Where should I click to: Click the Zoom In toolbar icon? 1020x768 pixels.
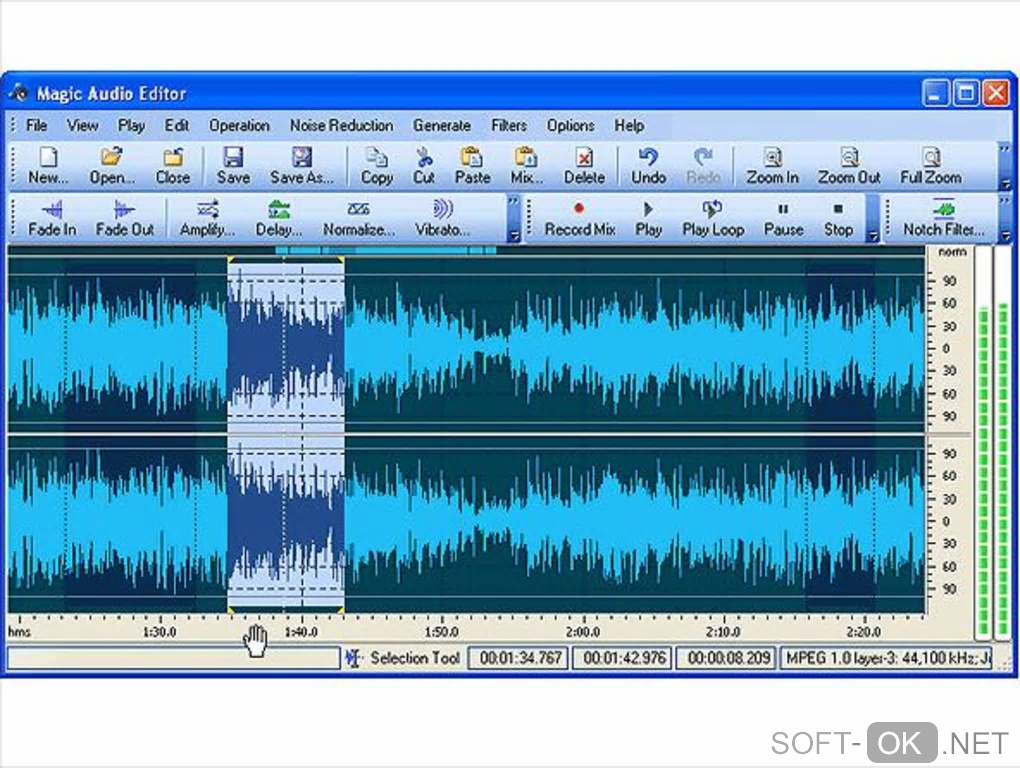[x=772, y=158]
